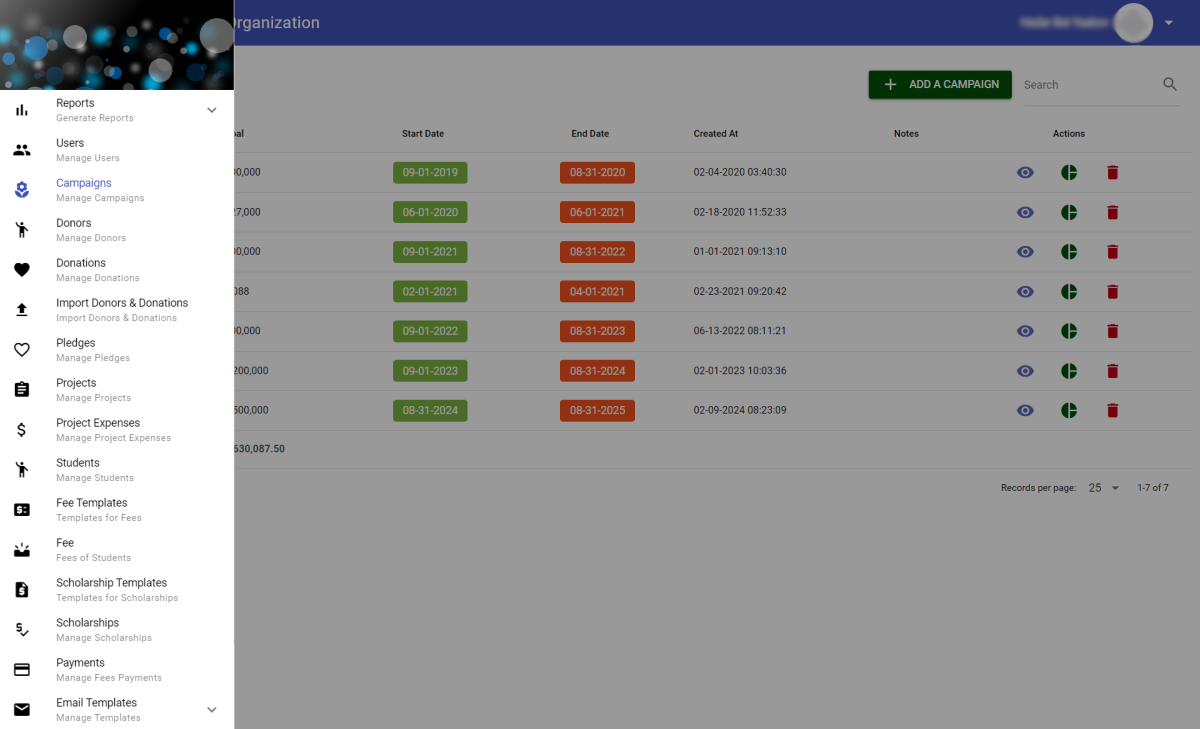Open the pie chart for the first campaign
Screen dimensions: 1200x729
(1069, 172)
